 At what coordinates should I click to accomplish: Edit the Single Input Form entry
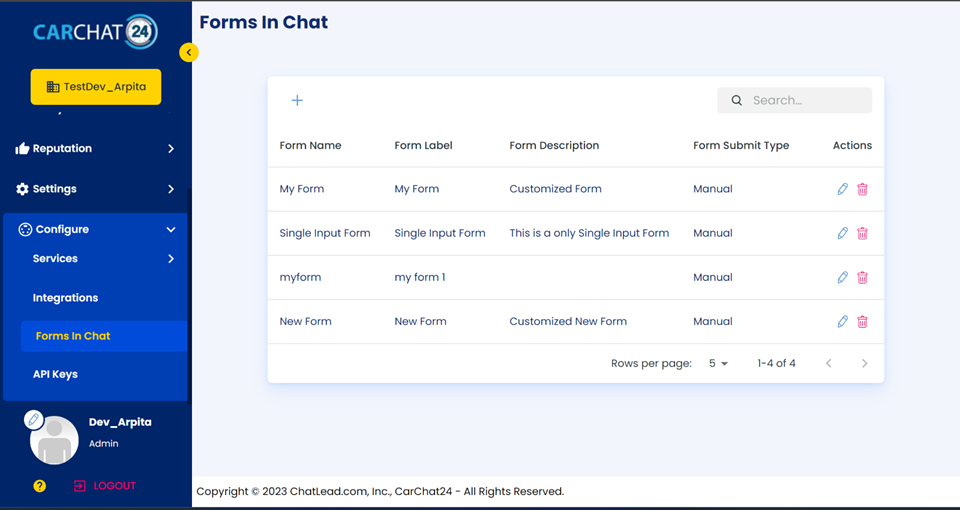[x=843, y=233]
